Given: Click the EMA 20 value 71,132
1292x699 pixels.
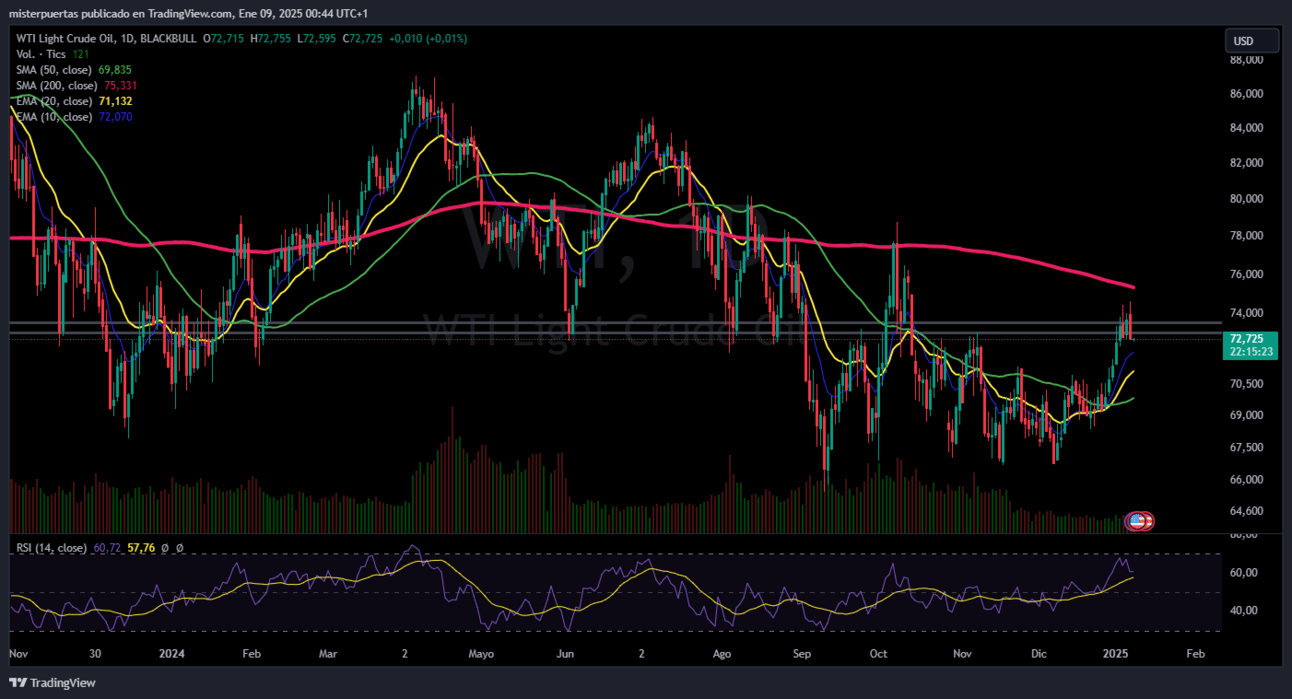Looking at the screenshot, I should pyautogui.click(x=116, y=101).
